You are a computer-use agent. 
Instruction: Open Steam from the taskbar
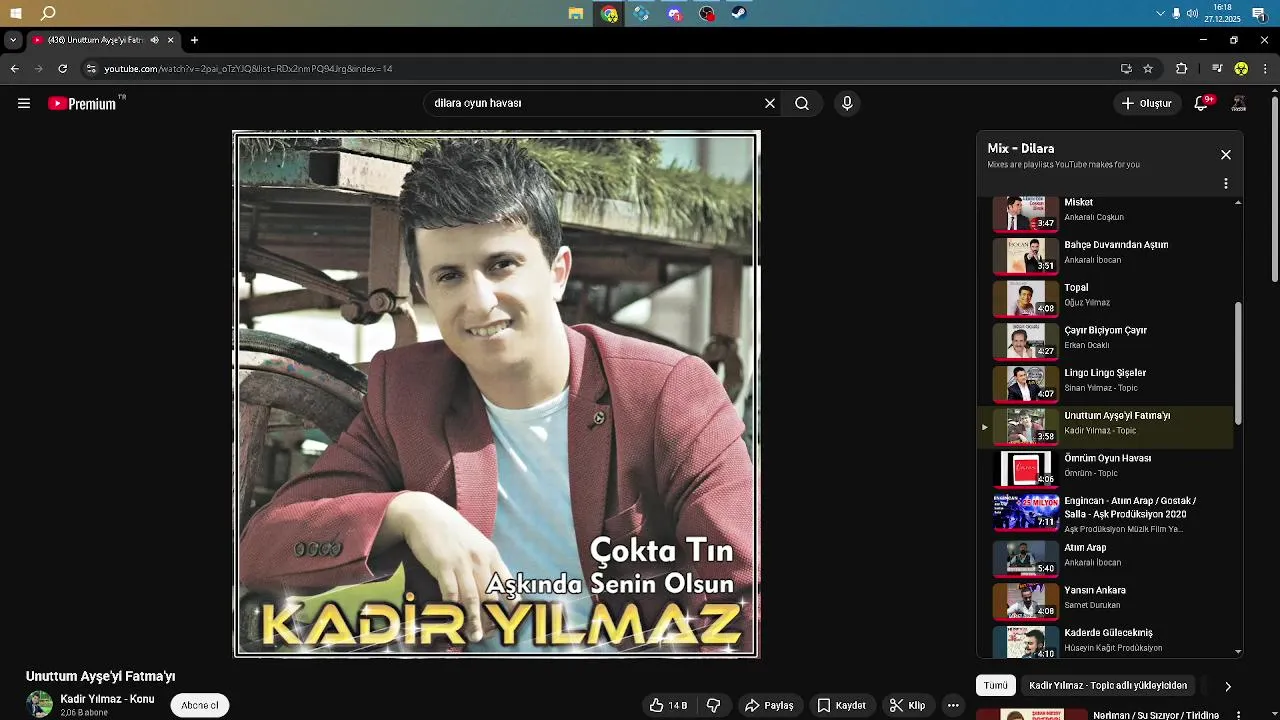click(738, 13)
